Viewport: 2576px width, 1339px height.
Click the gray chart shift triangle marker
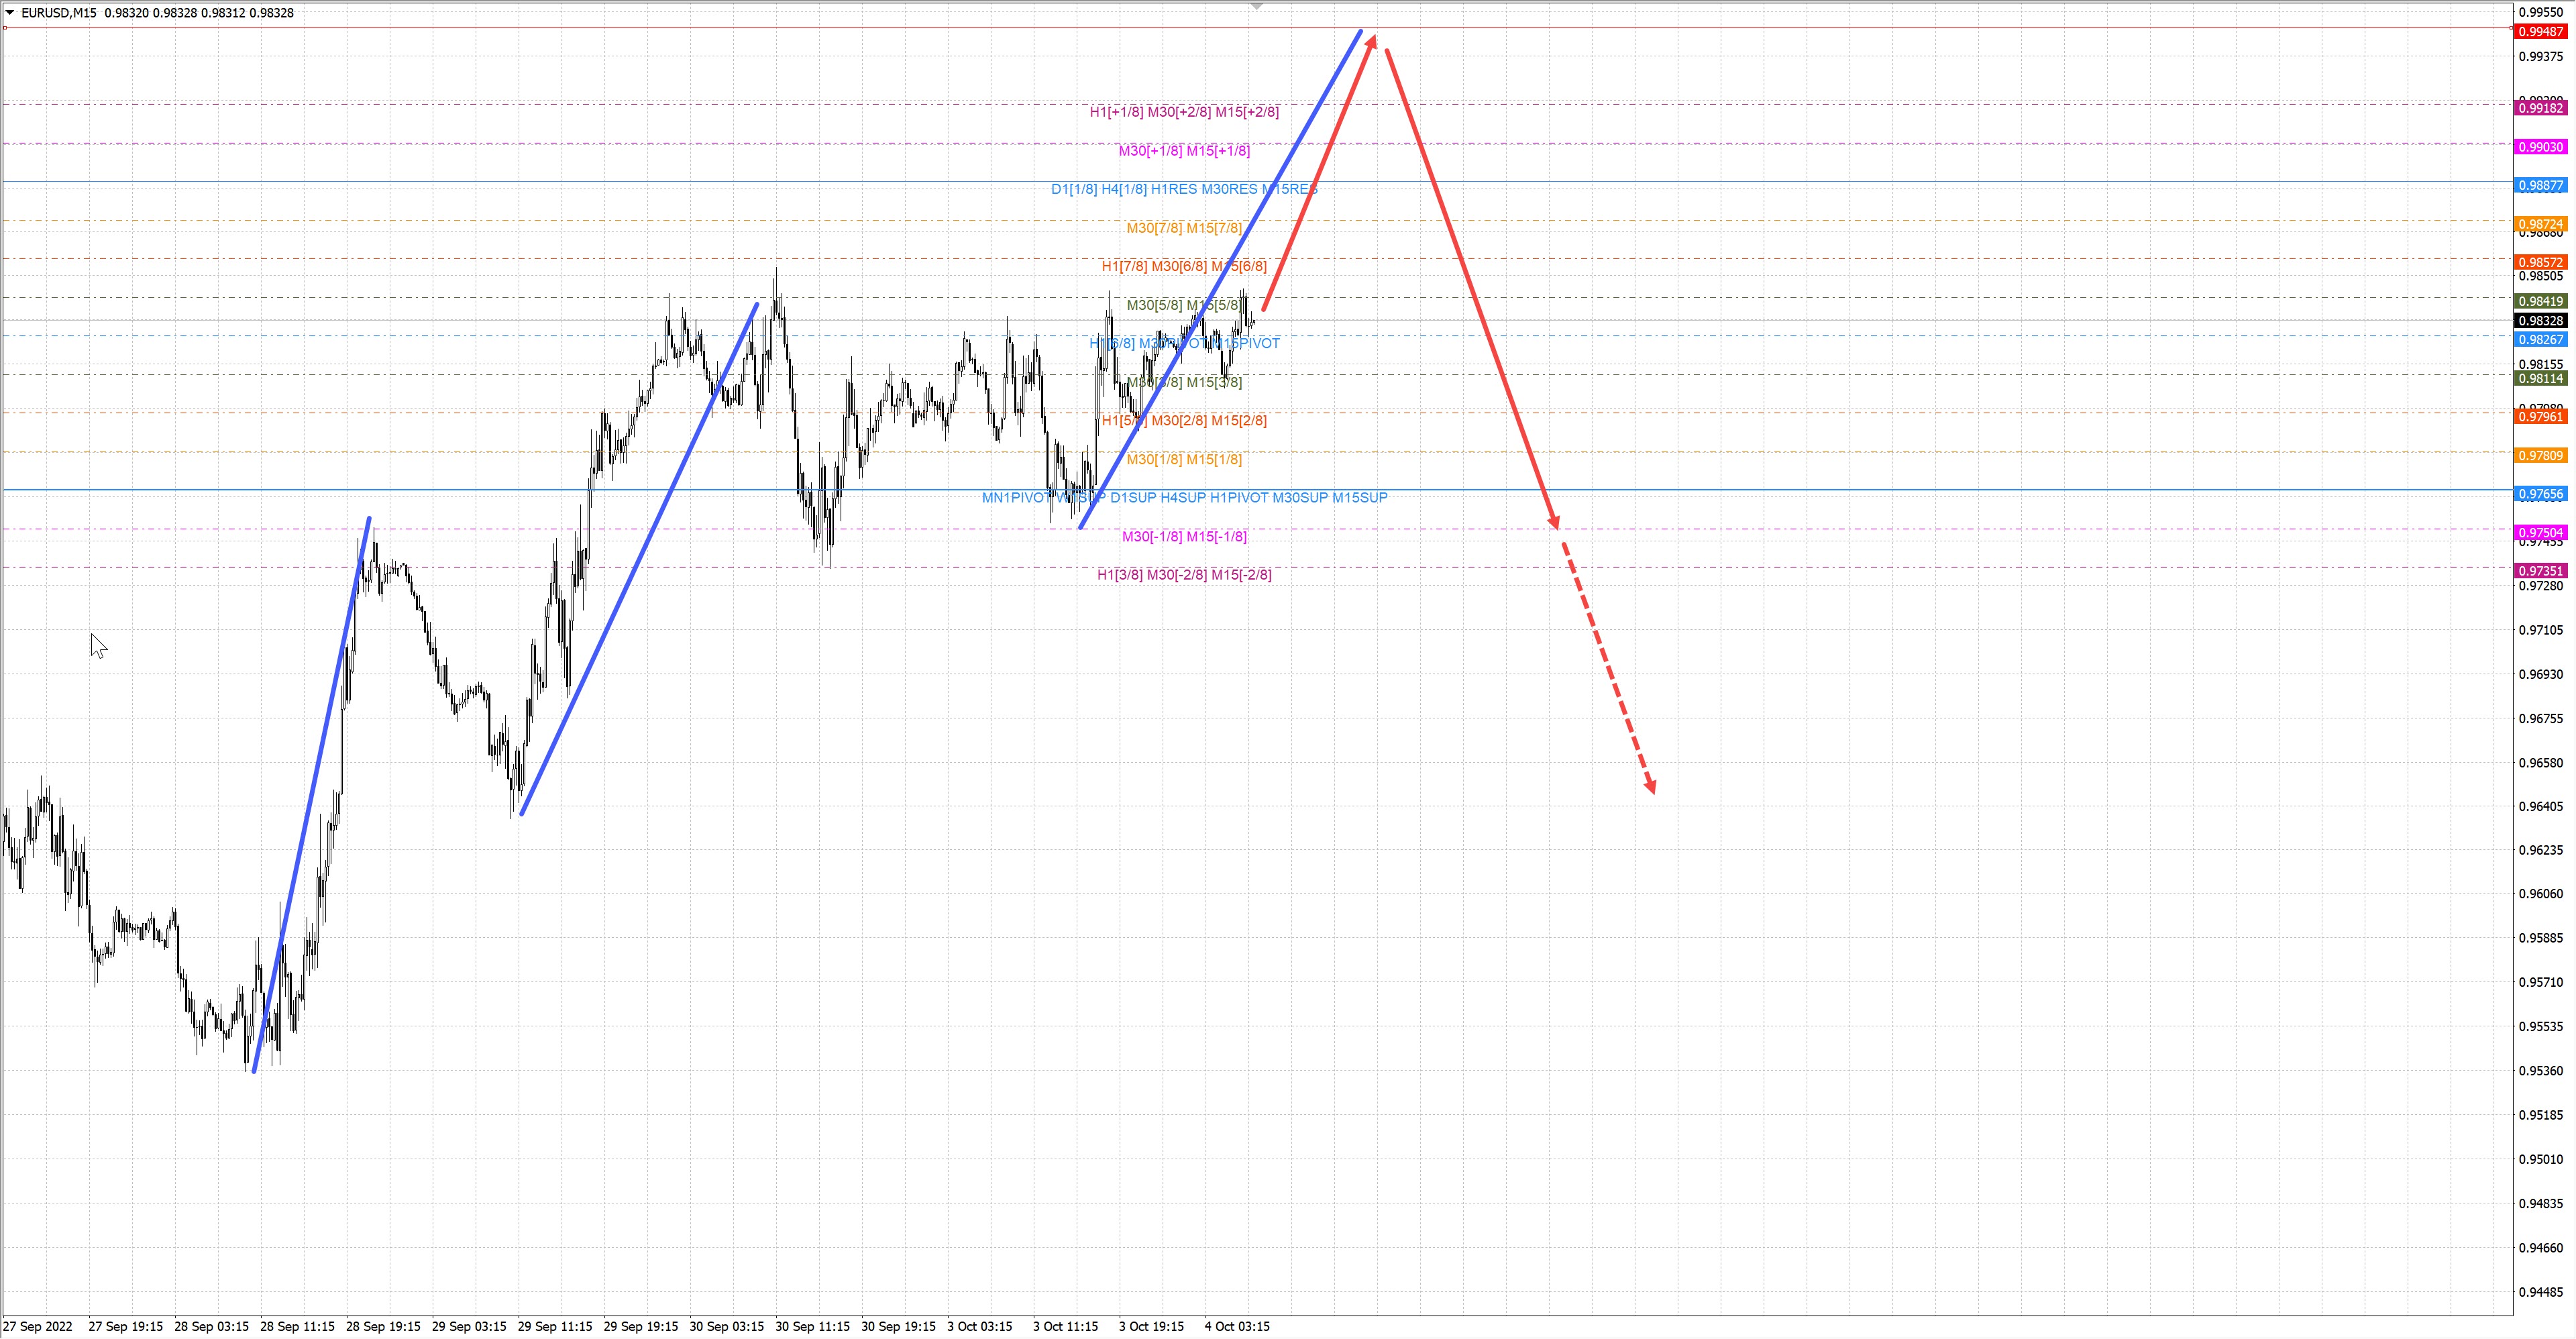1257,6
